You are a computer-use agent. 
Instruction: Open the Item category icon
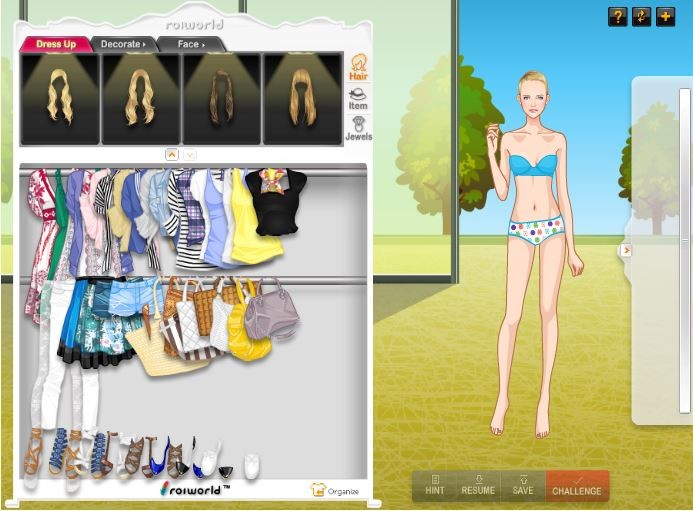pos(357,98)
